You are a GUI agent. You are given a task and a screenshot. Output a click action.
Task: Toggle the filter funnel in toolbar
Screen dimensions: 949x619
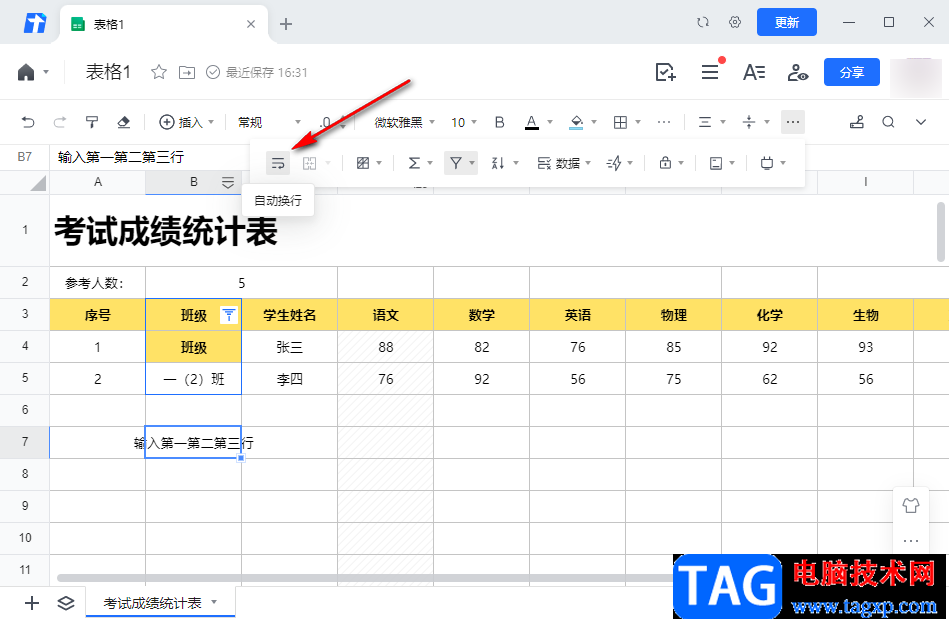tap(456, 163)
